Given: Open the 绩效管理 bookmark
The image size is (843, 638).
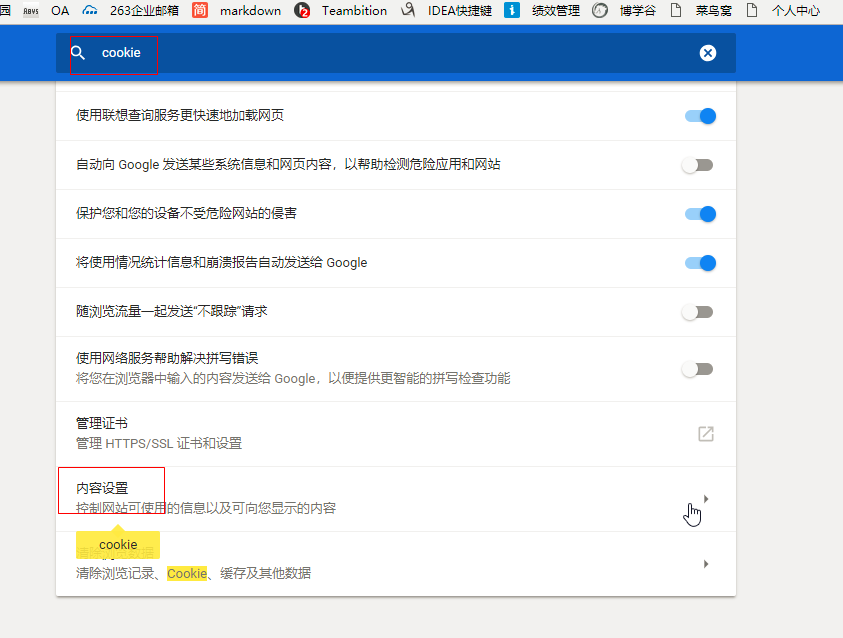Looking at the screenshot, I should click(556, 10).
